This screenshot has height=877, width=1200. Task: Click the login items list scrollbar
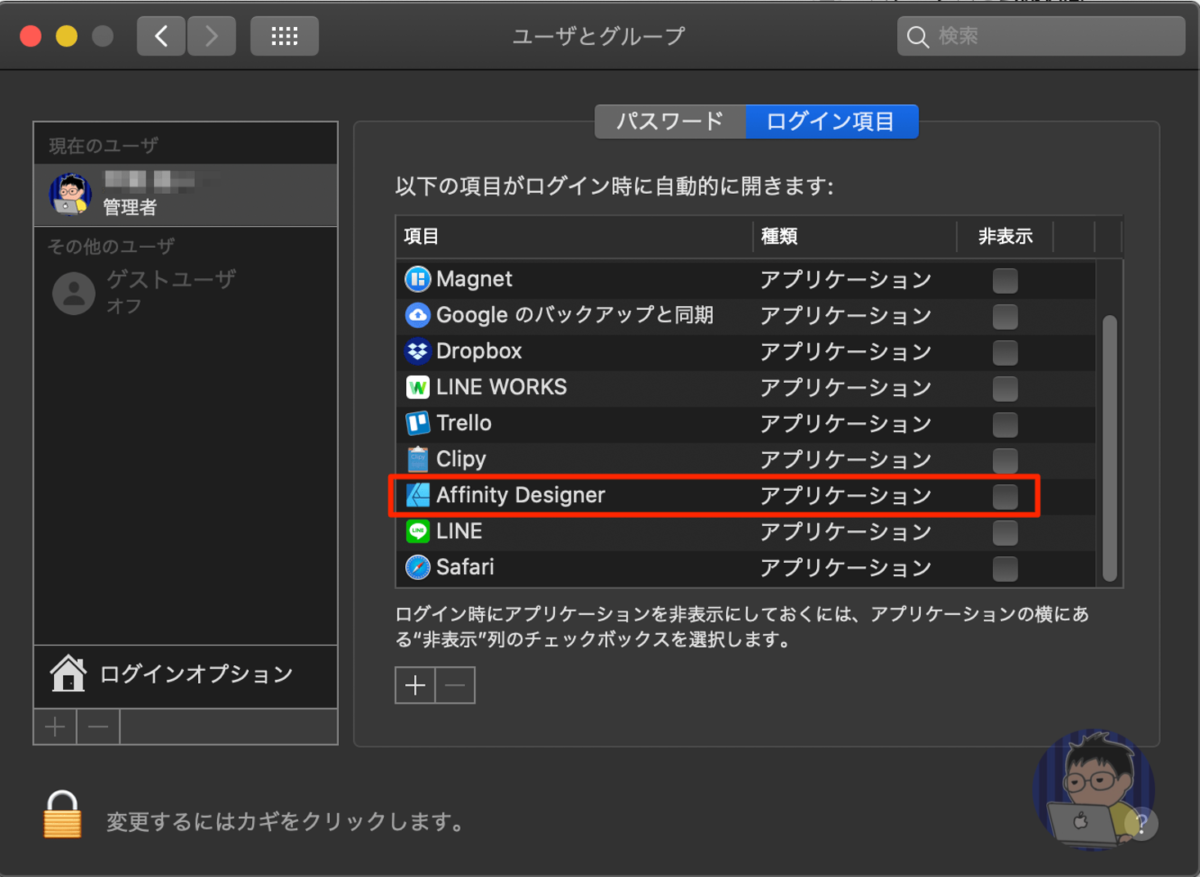(1109, 448)
